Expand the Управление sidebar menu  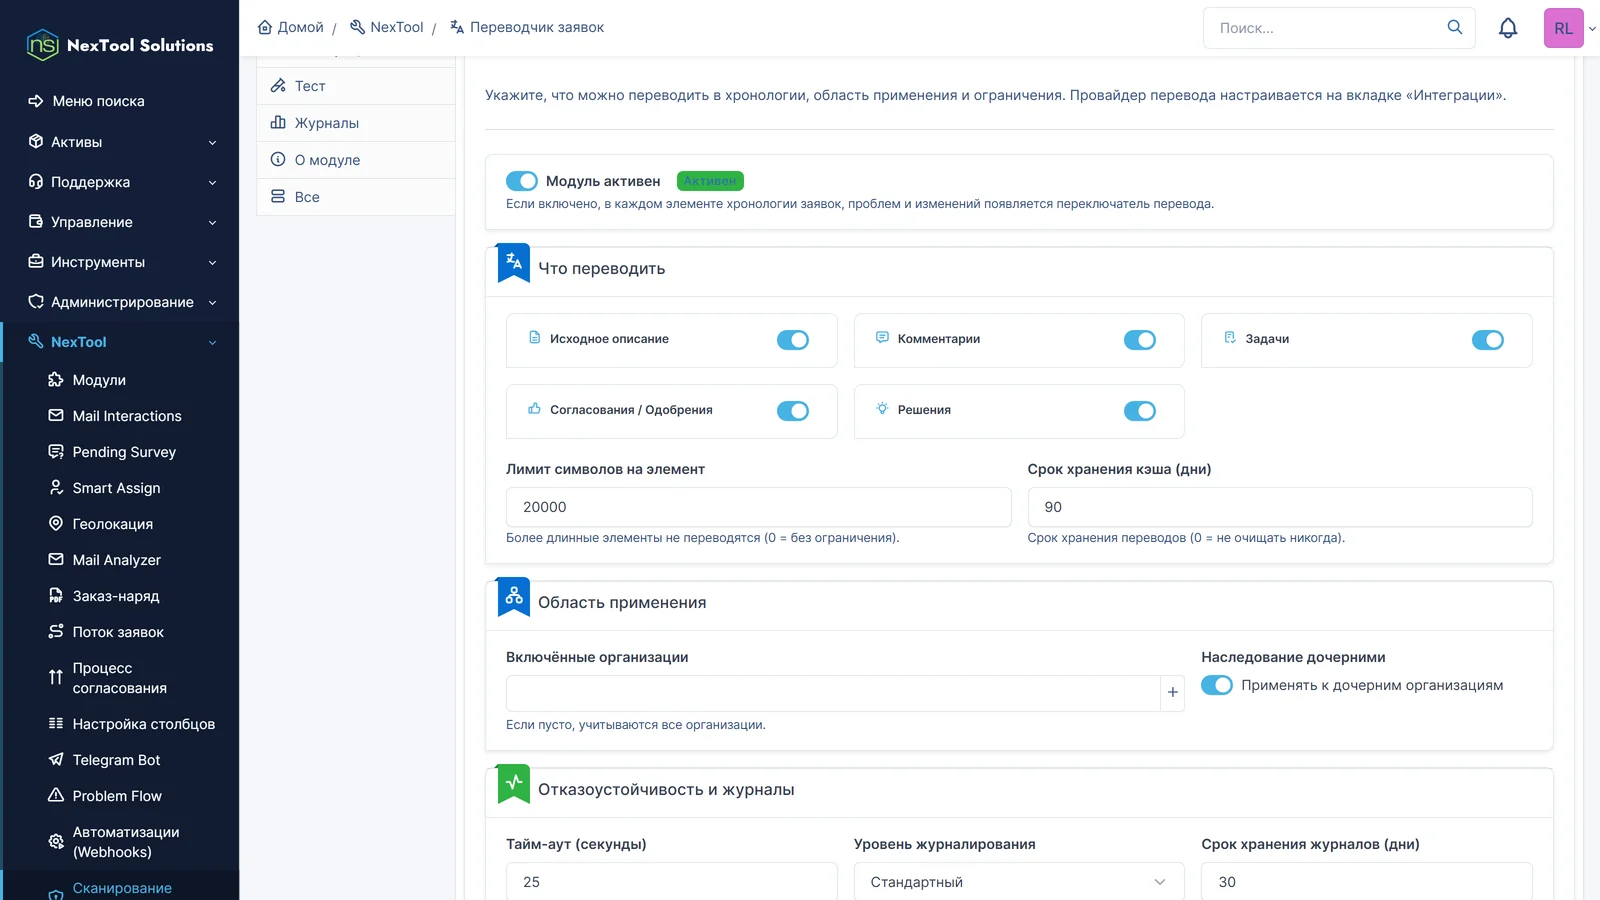(x=120, y=222)
